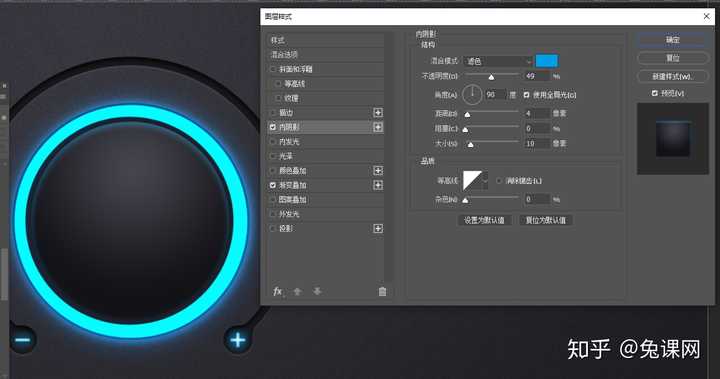Add another stroke (描边) effect with plus icon
Screen dimensions: 720x379
[377, 113]
